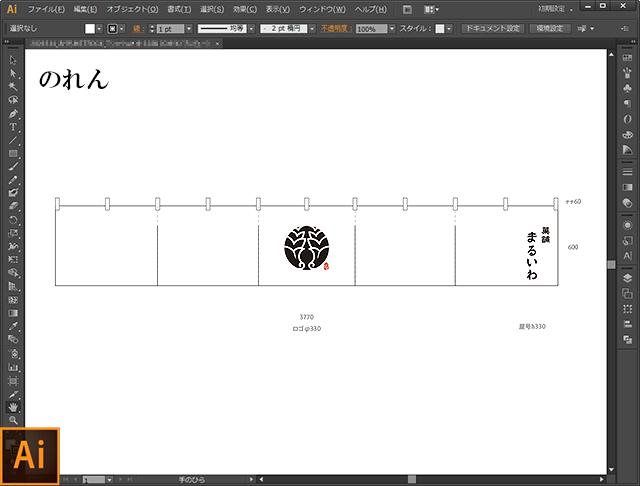Open the 編集 menu
The height and width of the screenshot is (486, 640).
coord(85,9)
